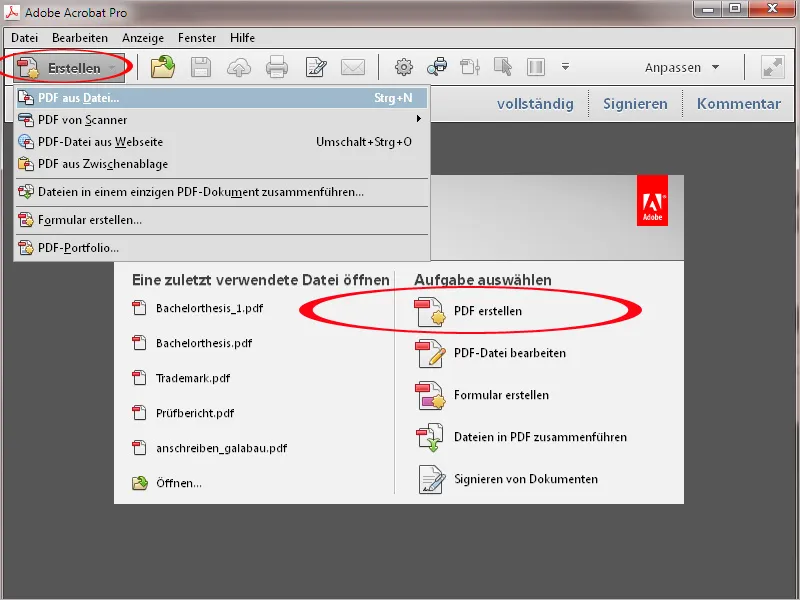Click the save floppy disk icon
Image resolution: width=800 pixels, height=600 pixels.
pyautogui.click(x=201, y=67)
